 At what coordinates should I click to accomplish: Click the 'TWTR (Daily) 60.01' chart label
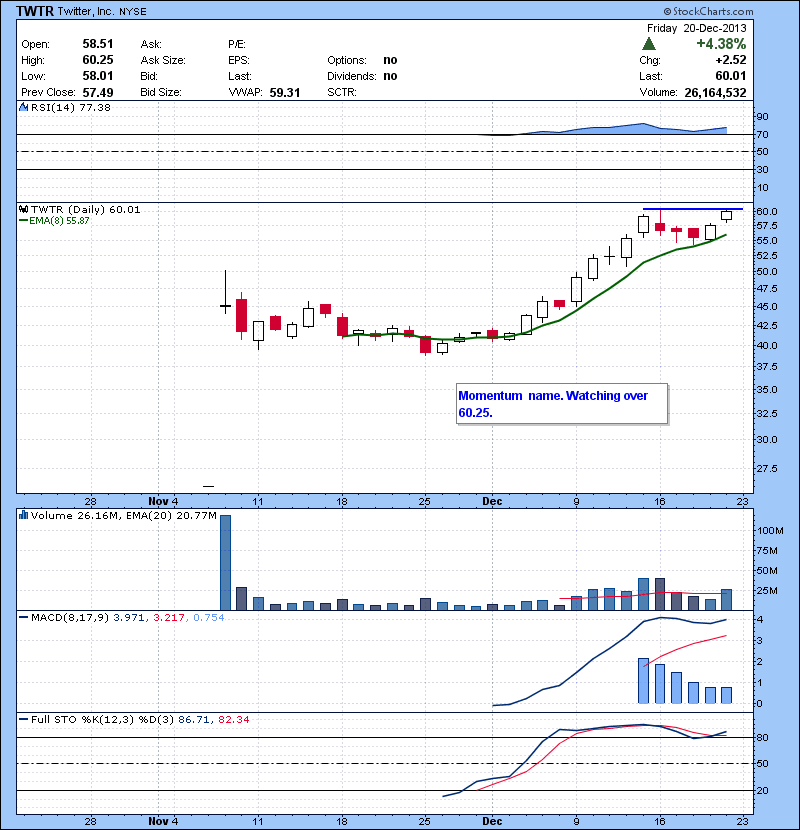(x=86, y=210)
